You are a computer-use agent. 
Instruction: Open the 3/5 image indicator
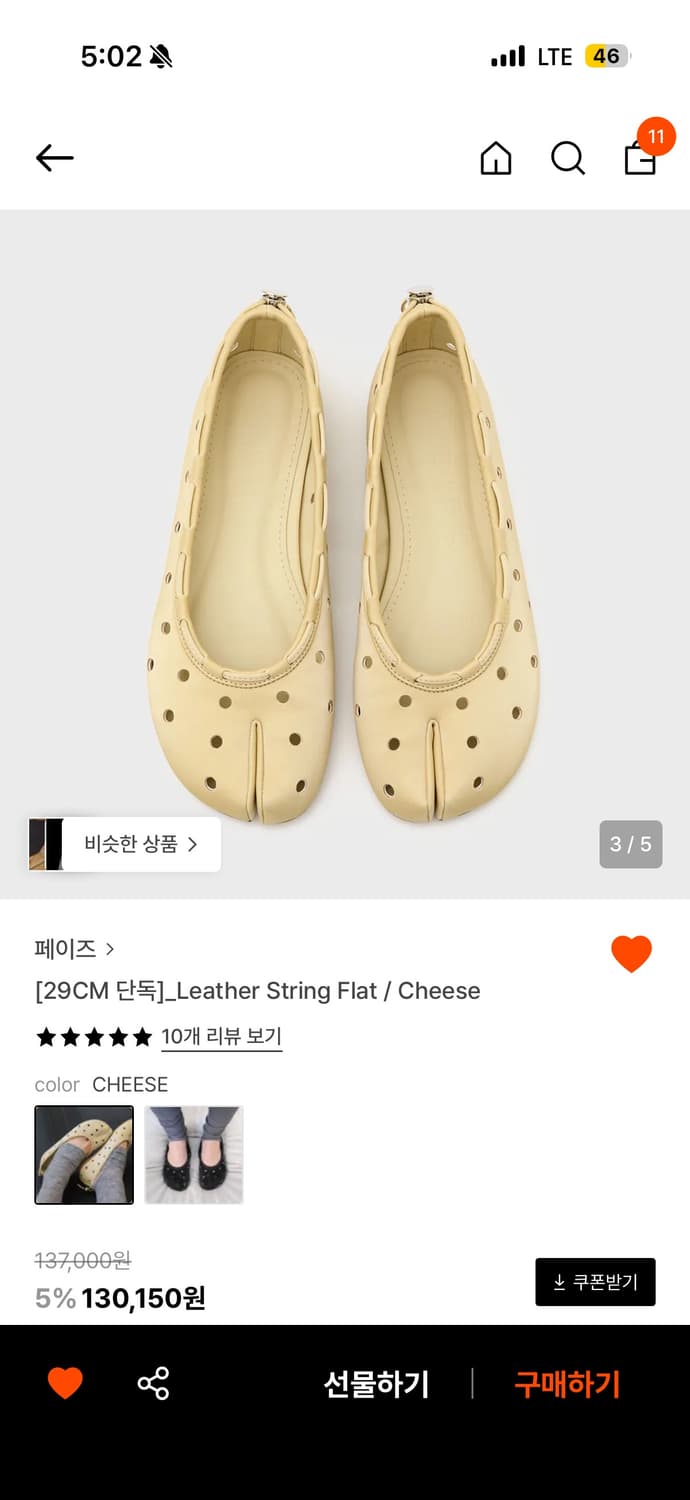coord(631,844)
